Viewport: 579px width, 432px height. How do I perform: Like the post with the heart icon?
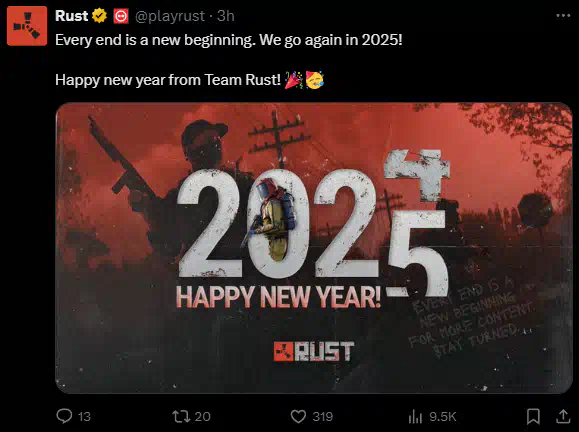point(298,416)
